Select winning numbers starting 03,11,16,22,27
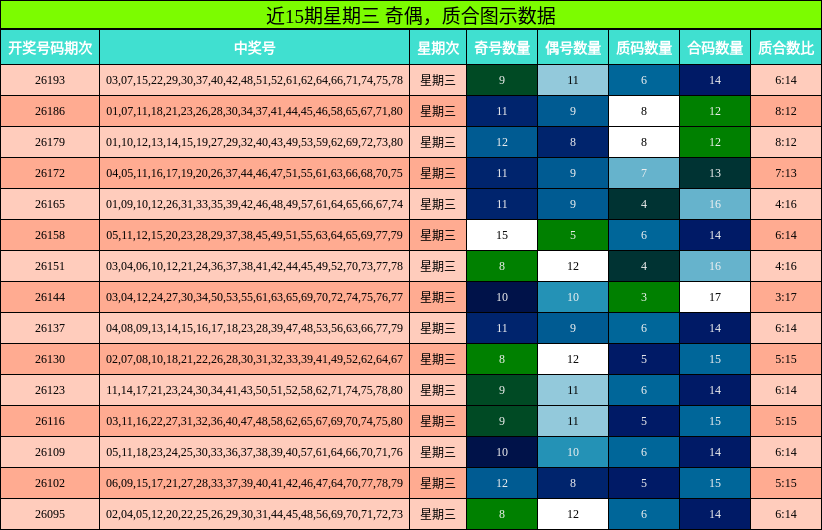Viewport: 822px width, 530px height. 254,421
